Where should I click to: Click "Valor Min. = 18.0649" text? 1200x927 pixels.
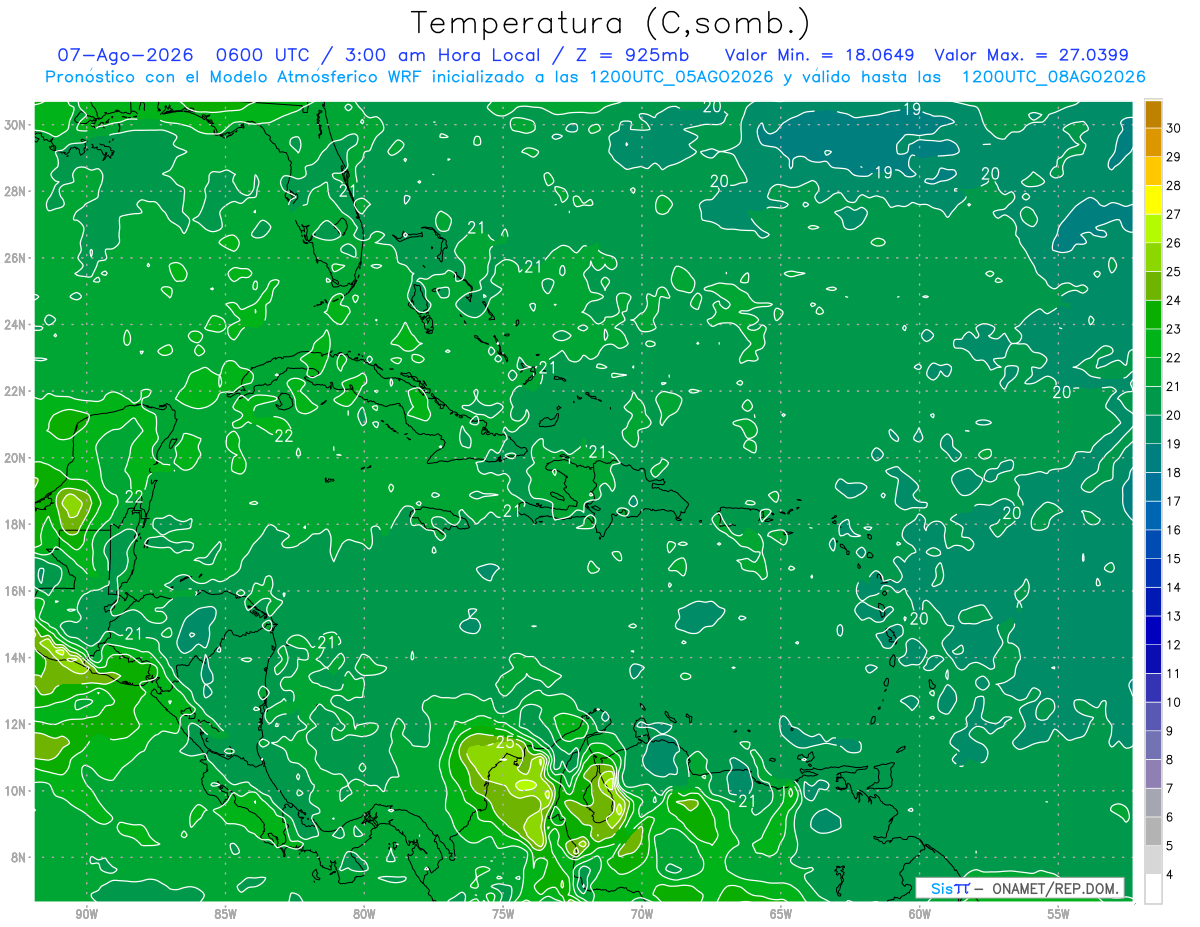click(x=821, y=55)
